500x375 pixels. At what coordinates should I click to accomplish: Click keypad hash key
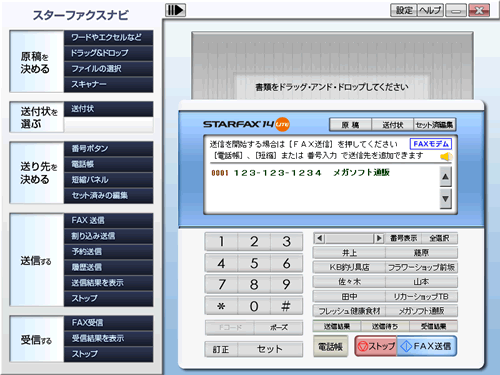(286, 306)
